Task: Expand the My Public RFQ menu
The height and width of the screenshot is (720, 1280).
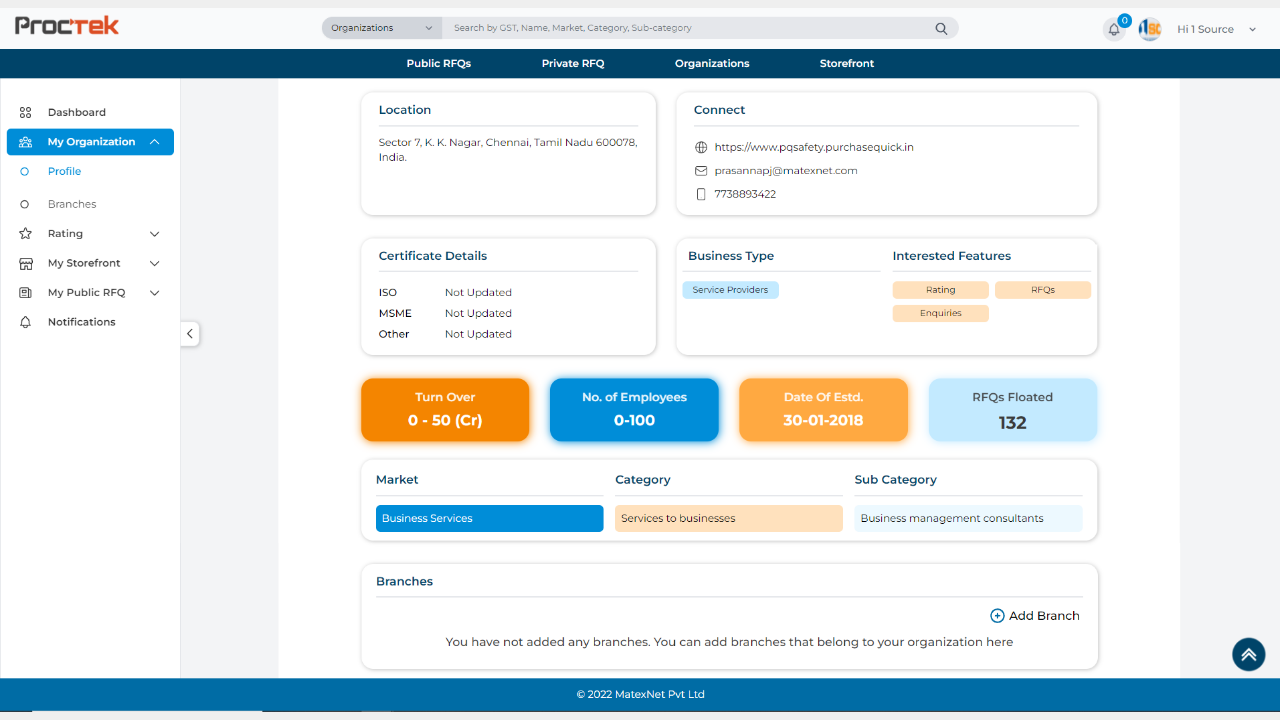Action: pyautogui.click(x=154, y=293)
